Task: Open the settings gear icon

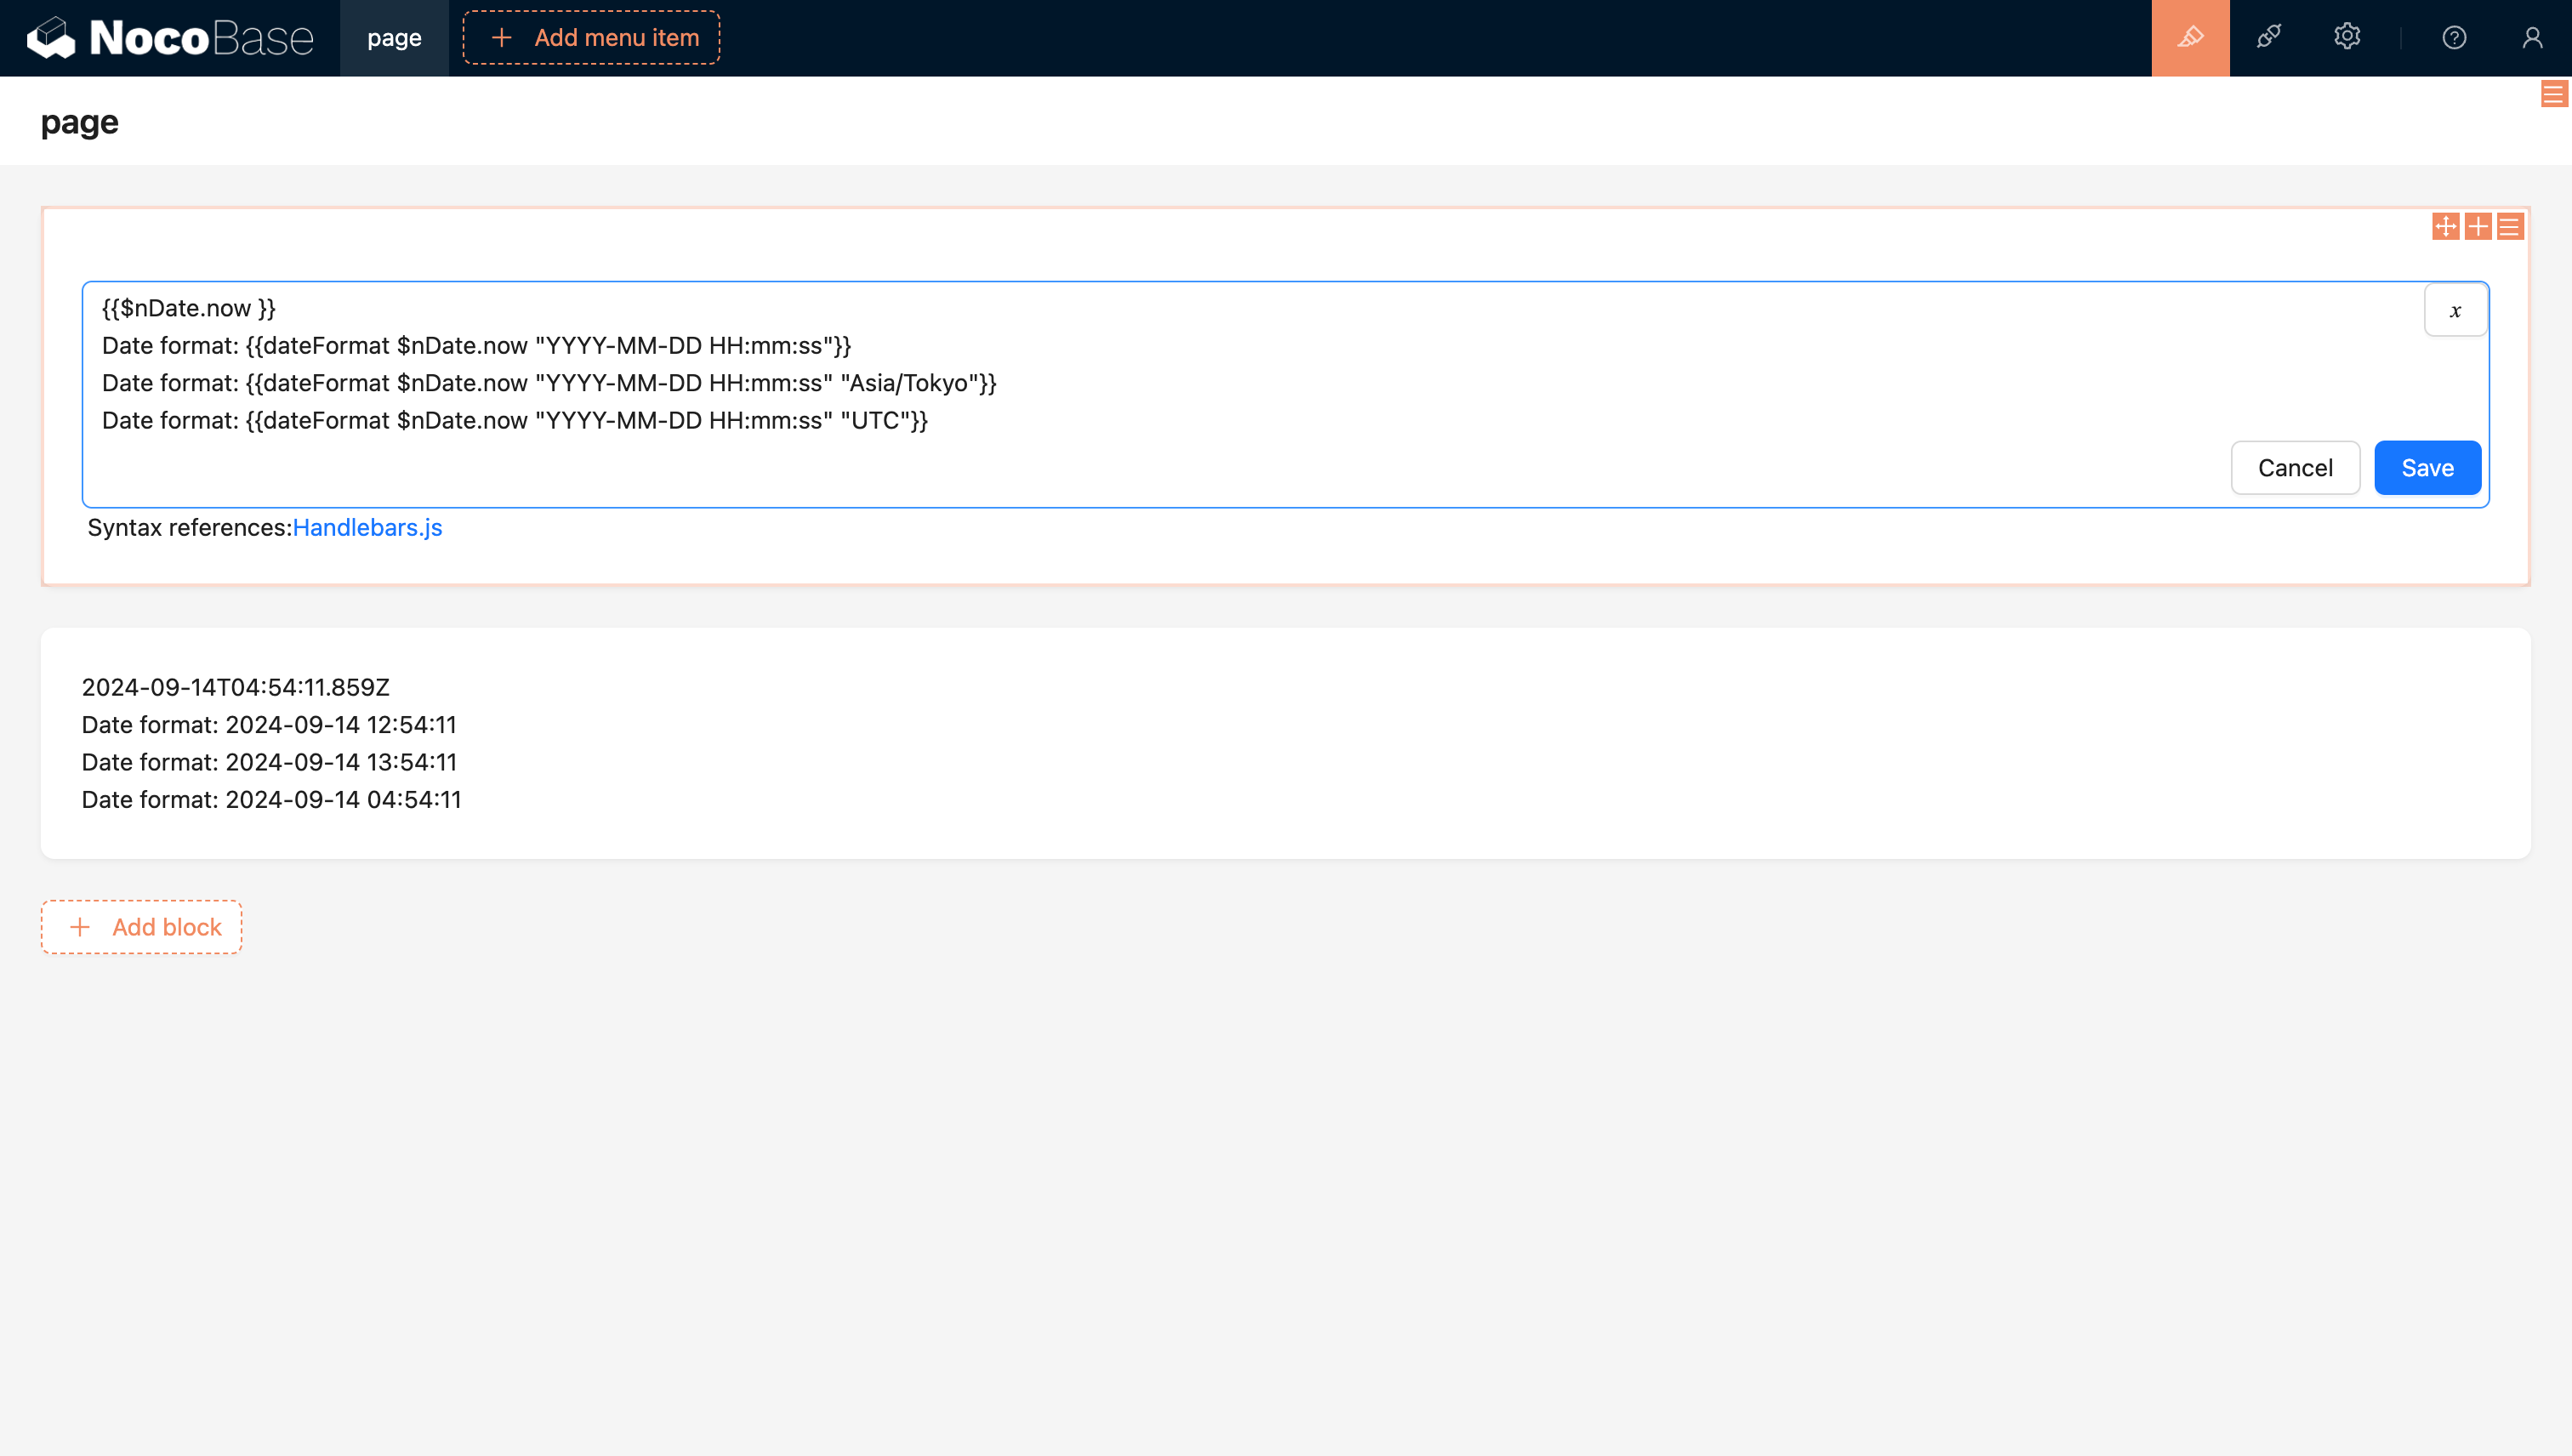Action: tap(2346, 38)
